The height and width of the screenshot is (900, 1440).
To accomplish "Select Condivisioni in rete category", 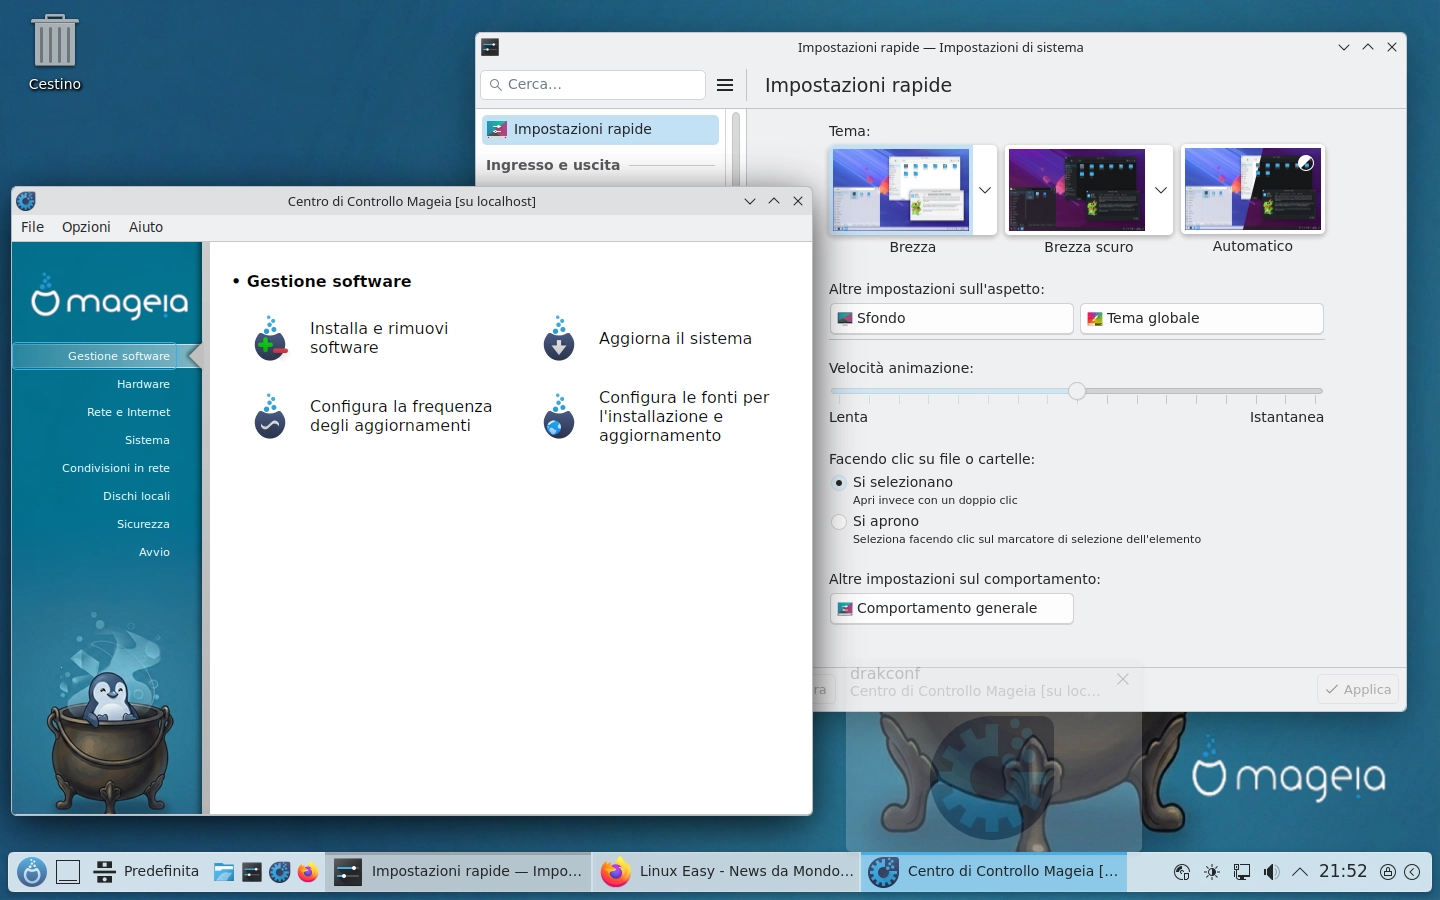I will tap(116, 468).
